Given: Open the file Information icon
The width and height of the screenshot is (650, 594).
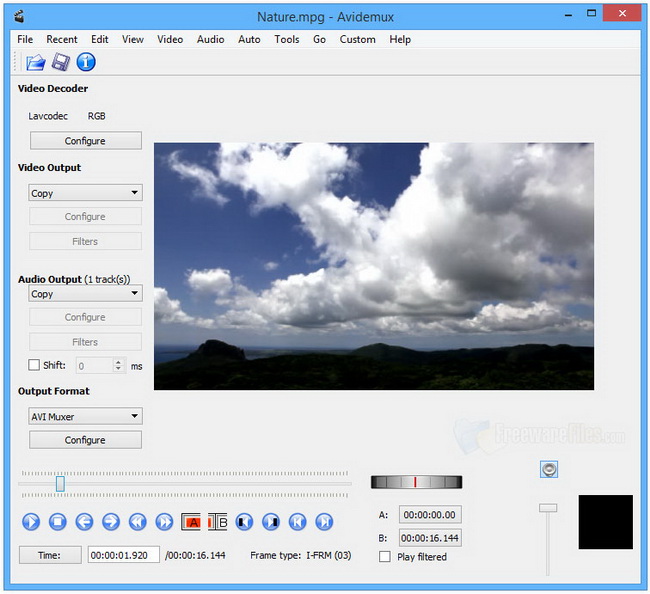Looking at the screenshot, I should [86, 62].
